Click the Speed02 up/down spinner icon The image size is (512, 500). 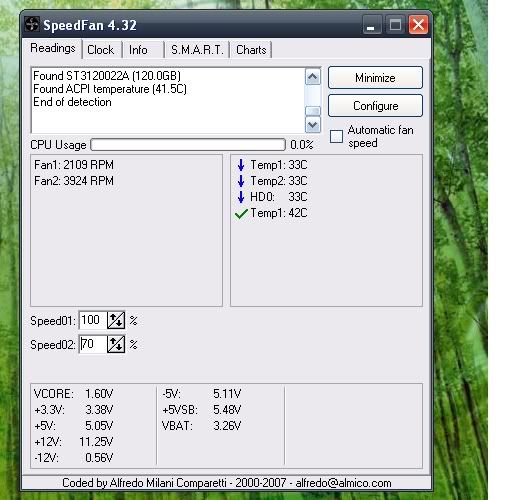(116, 344)
